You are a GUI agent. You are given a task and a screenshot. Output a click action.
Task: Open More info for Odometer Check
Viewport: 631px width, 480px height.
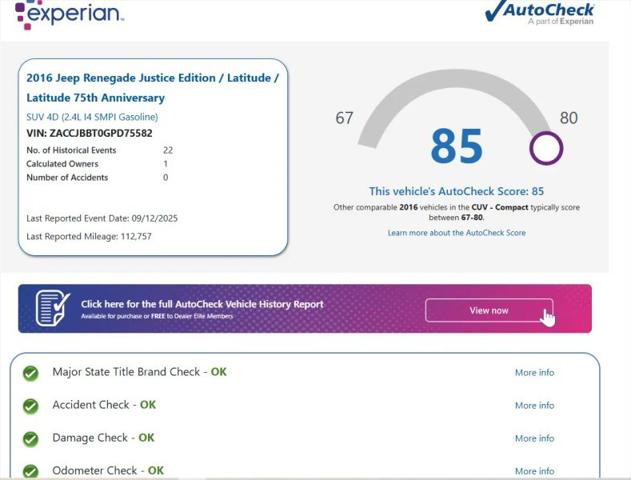[534, 471]
